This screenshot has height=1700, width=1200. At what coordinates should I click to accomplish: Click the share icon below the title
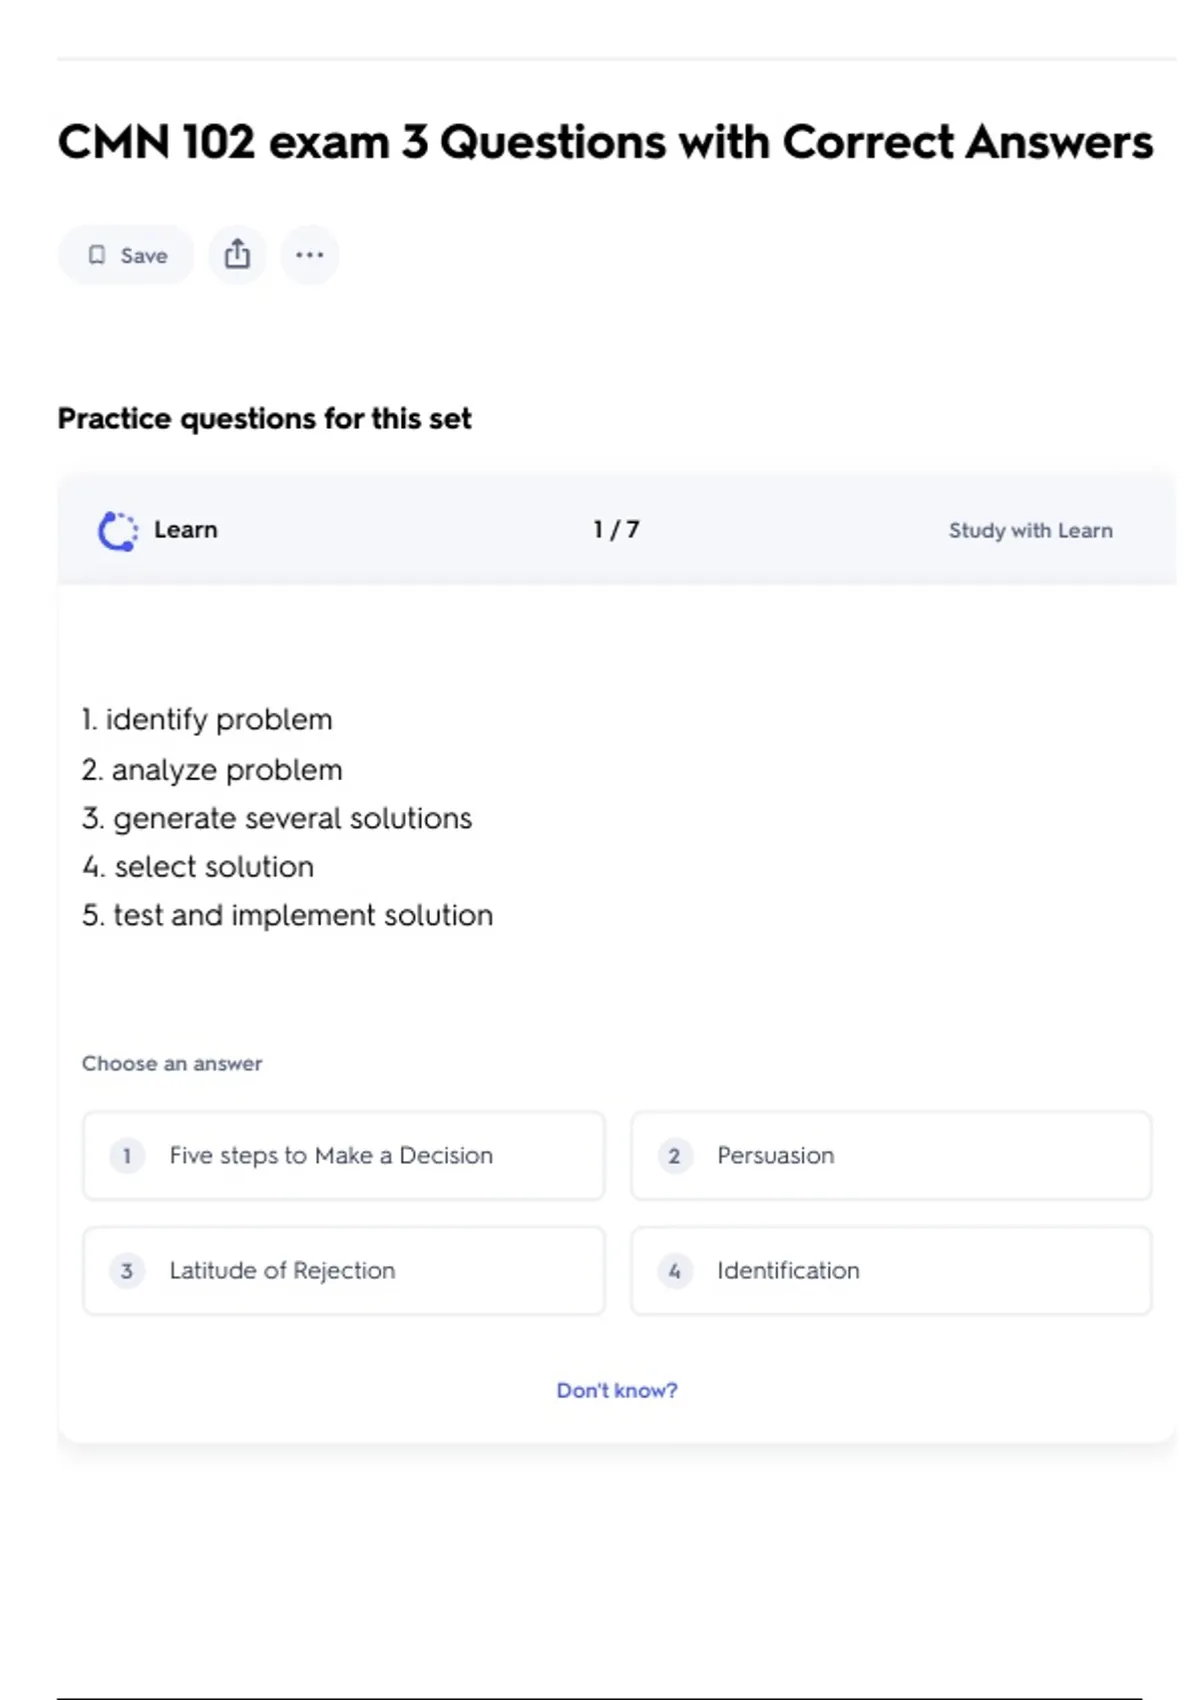[x=237, y=255]
